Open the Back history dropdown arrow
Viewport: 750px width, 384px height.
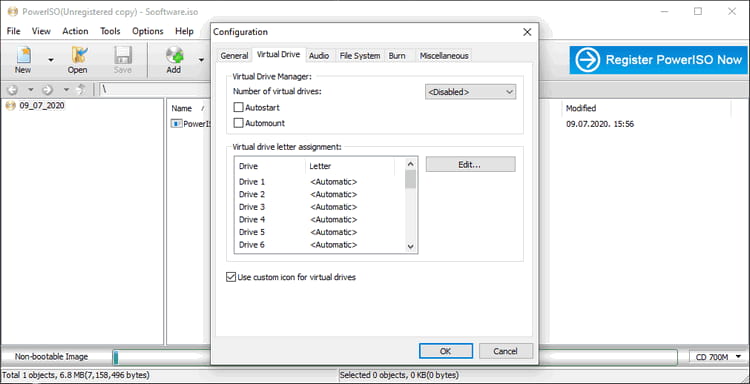(x=31, y=89)
